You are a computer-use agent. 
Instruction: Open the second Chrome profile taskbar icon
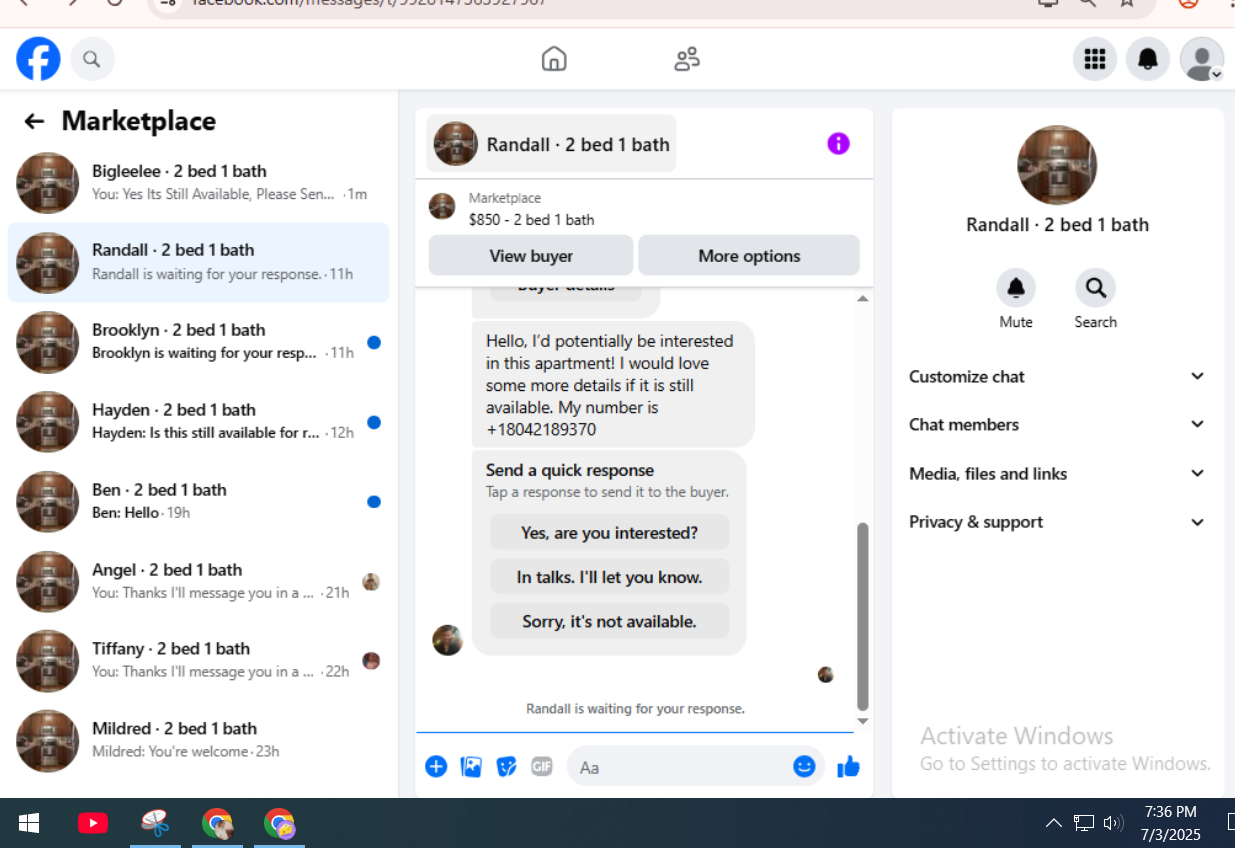[279, 823]
